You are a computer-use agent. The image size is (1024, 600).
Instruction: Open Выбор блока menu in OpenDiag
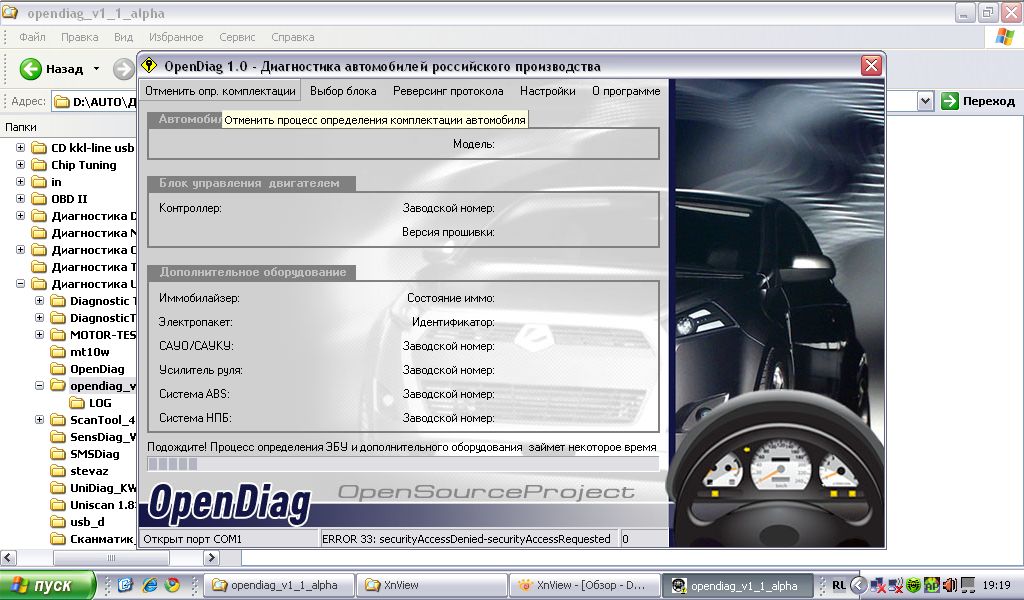(343, 91)
